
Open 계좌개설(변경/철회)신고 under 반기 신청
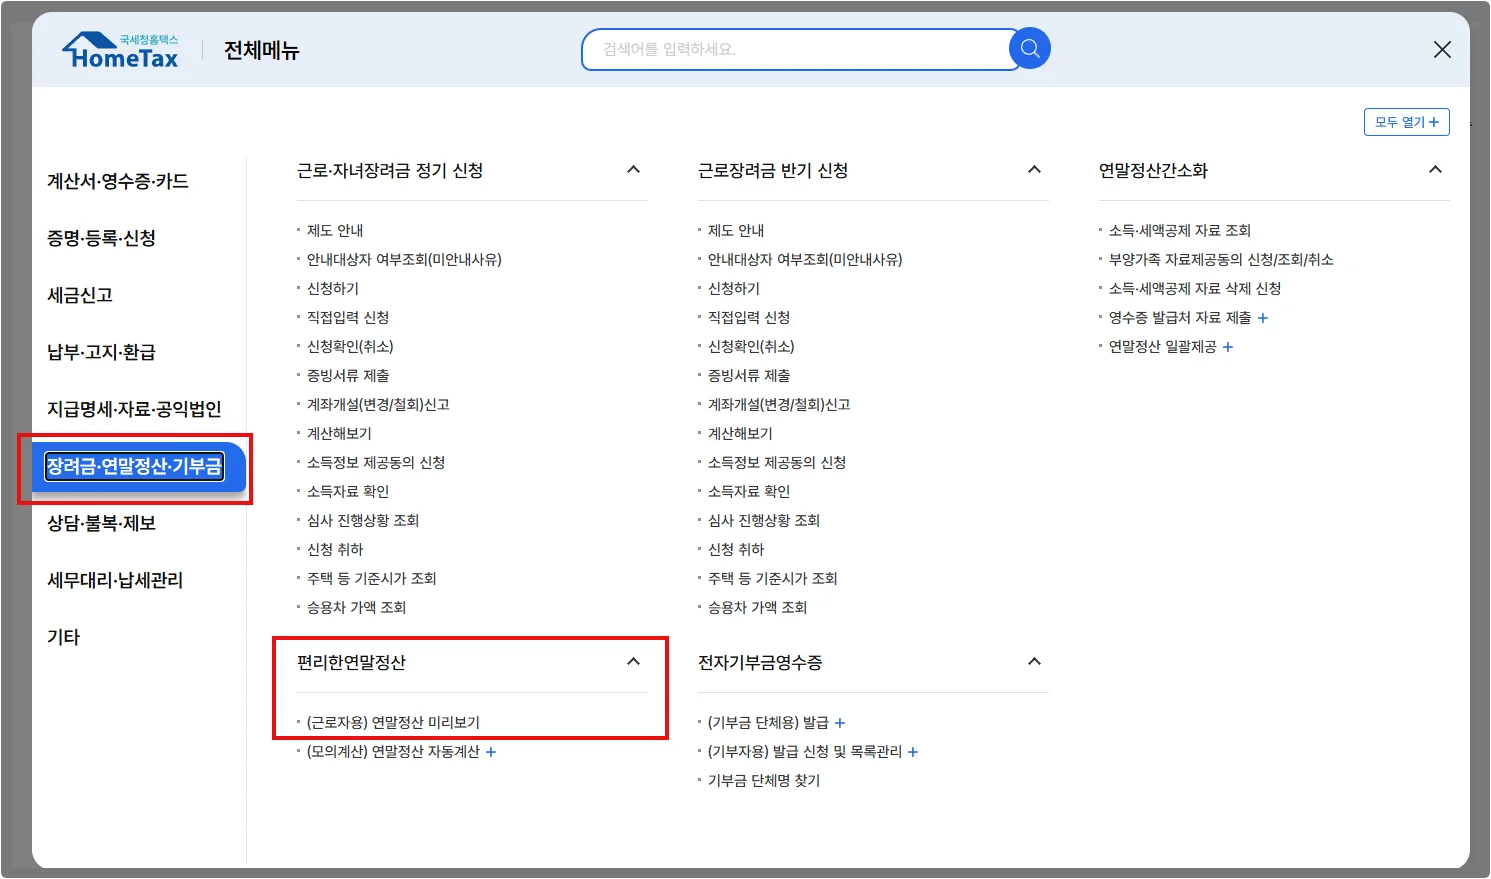(x=779, y=405)
